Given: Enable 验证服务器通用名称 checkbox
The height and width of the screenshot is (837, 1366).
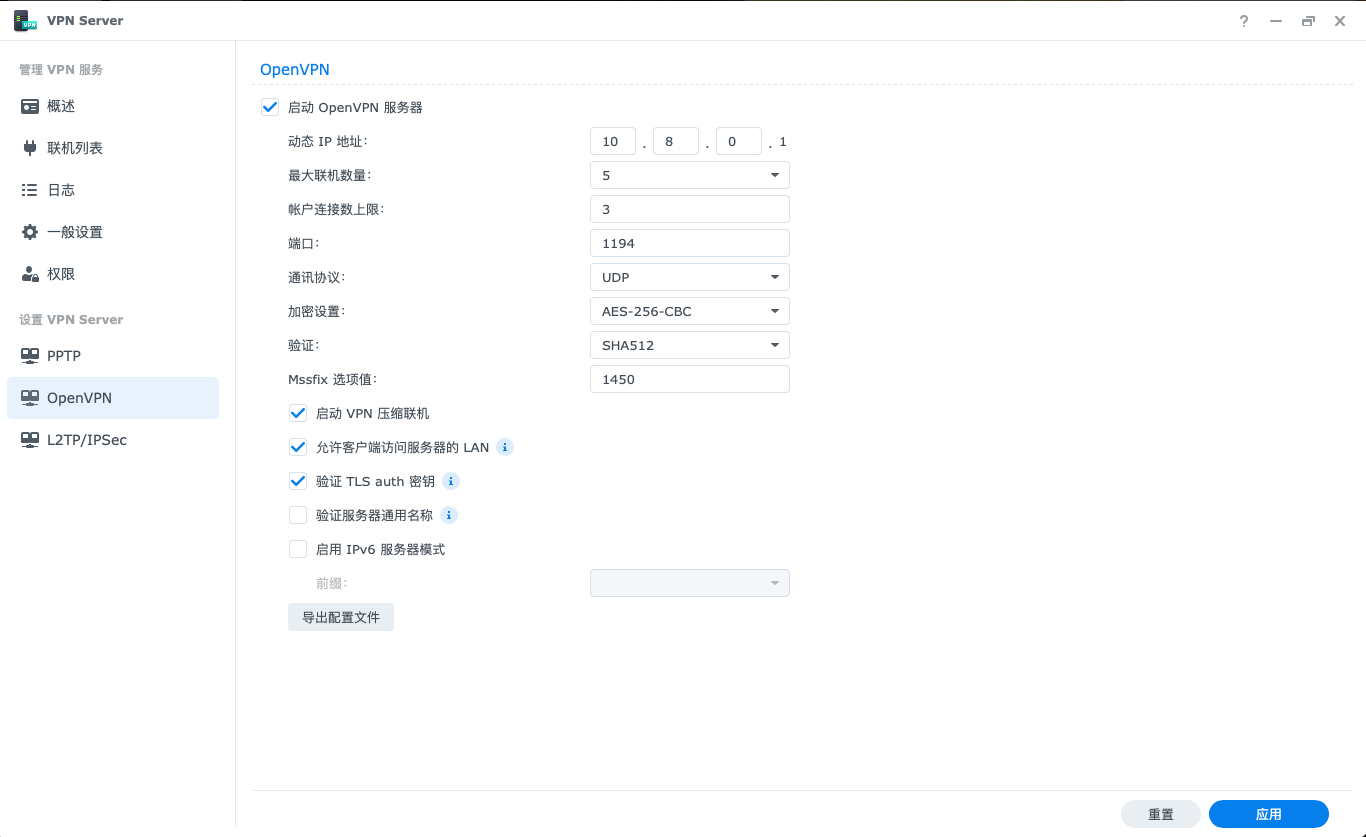Looking at the screenshot, I should (298, 515).
